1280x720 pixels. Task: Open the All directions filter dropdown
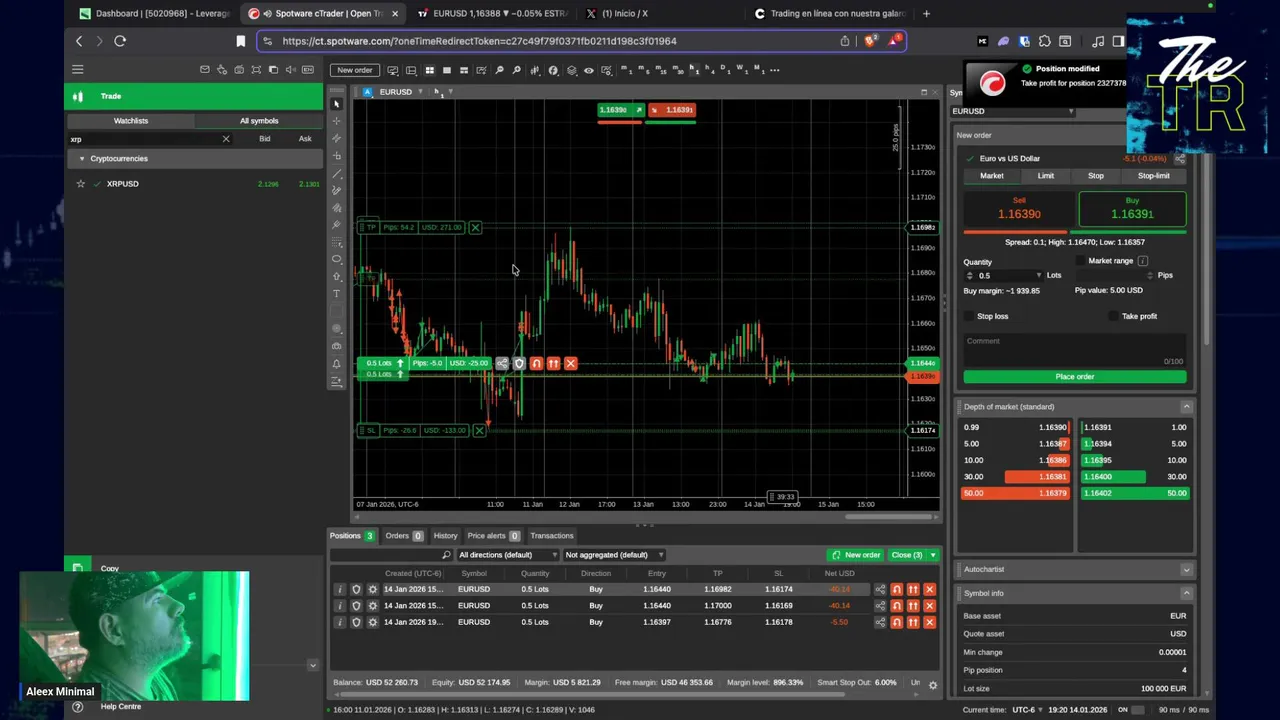pyautogui.click(x=507, y=555)
